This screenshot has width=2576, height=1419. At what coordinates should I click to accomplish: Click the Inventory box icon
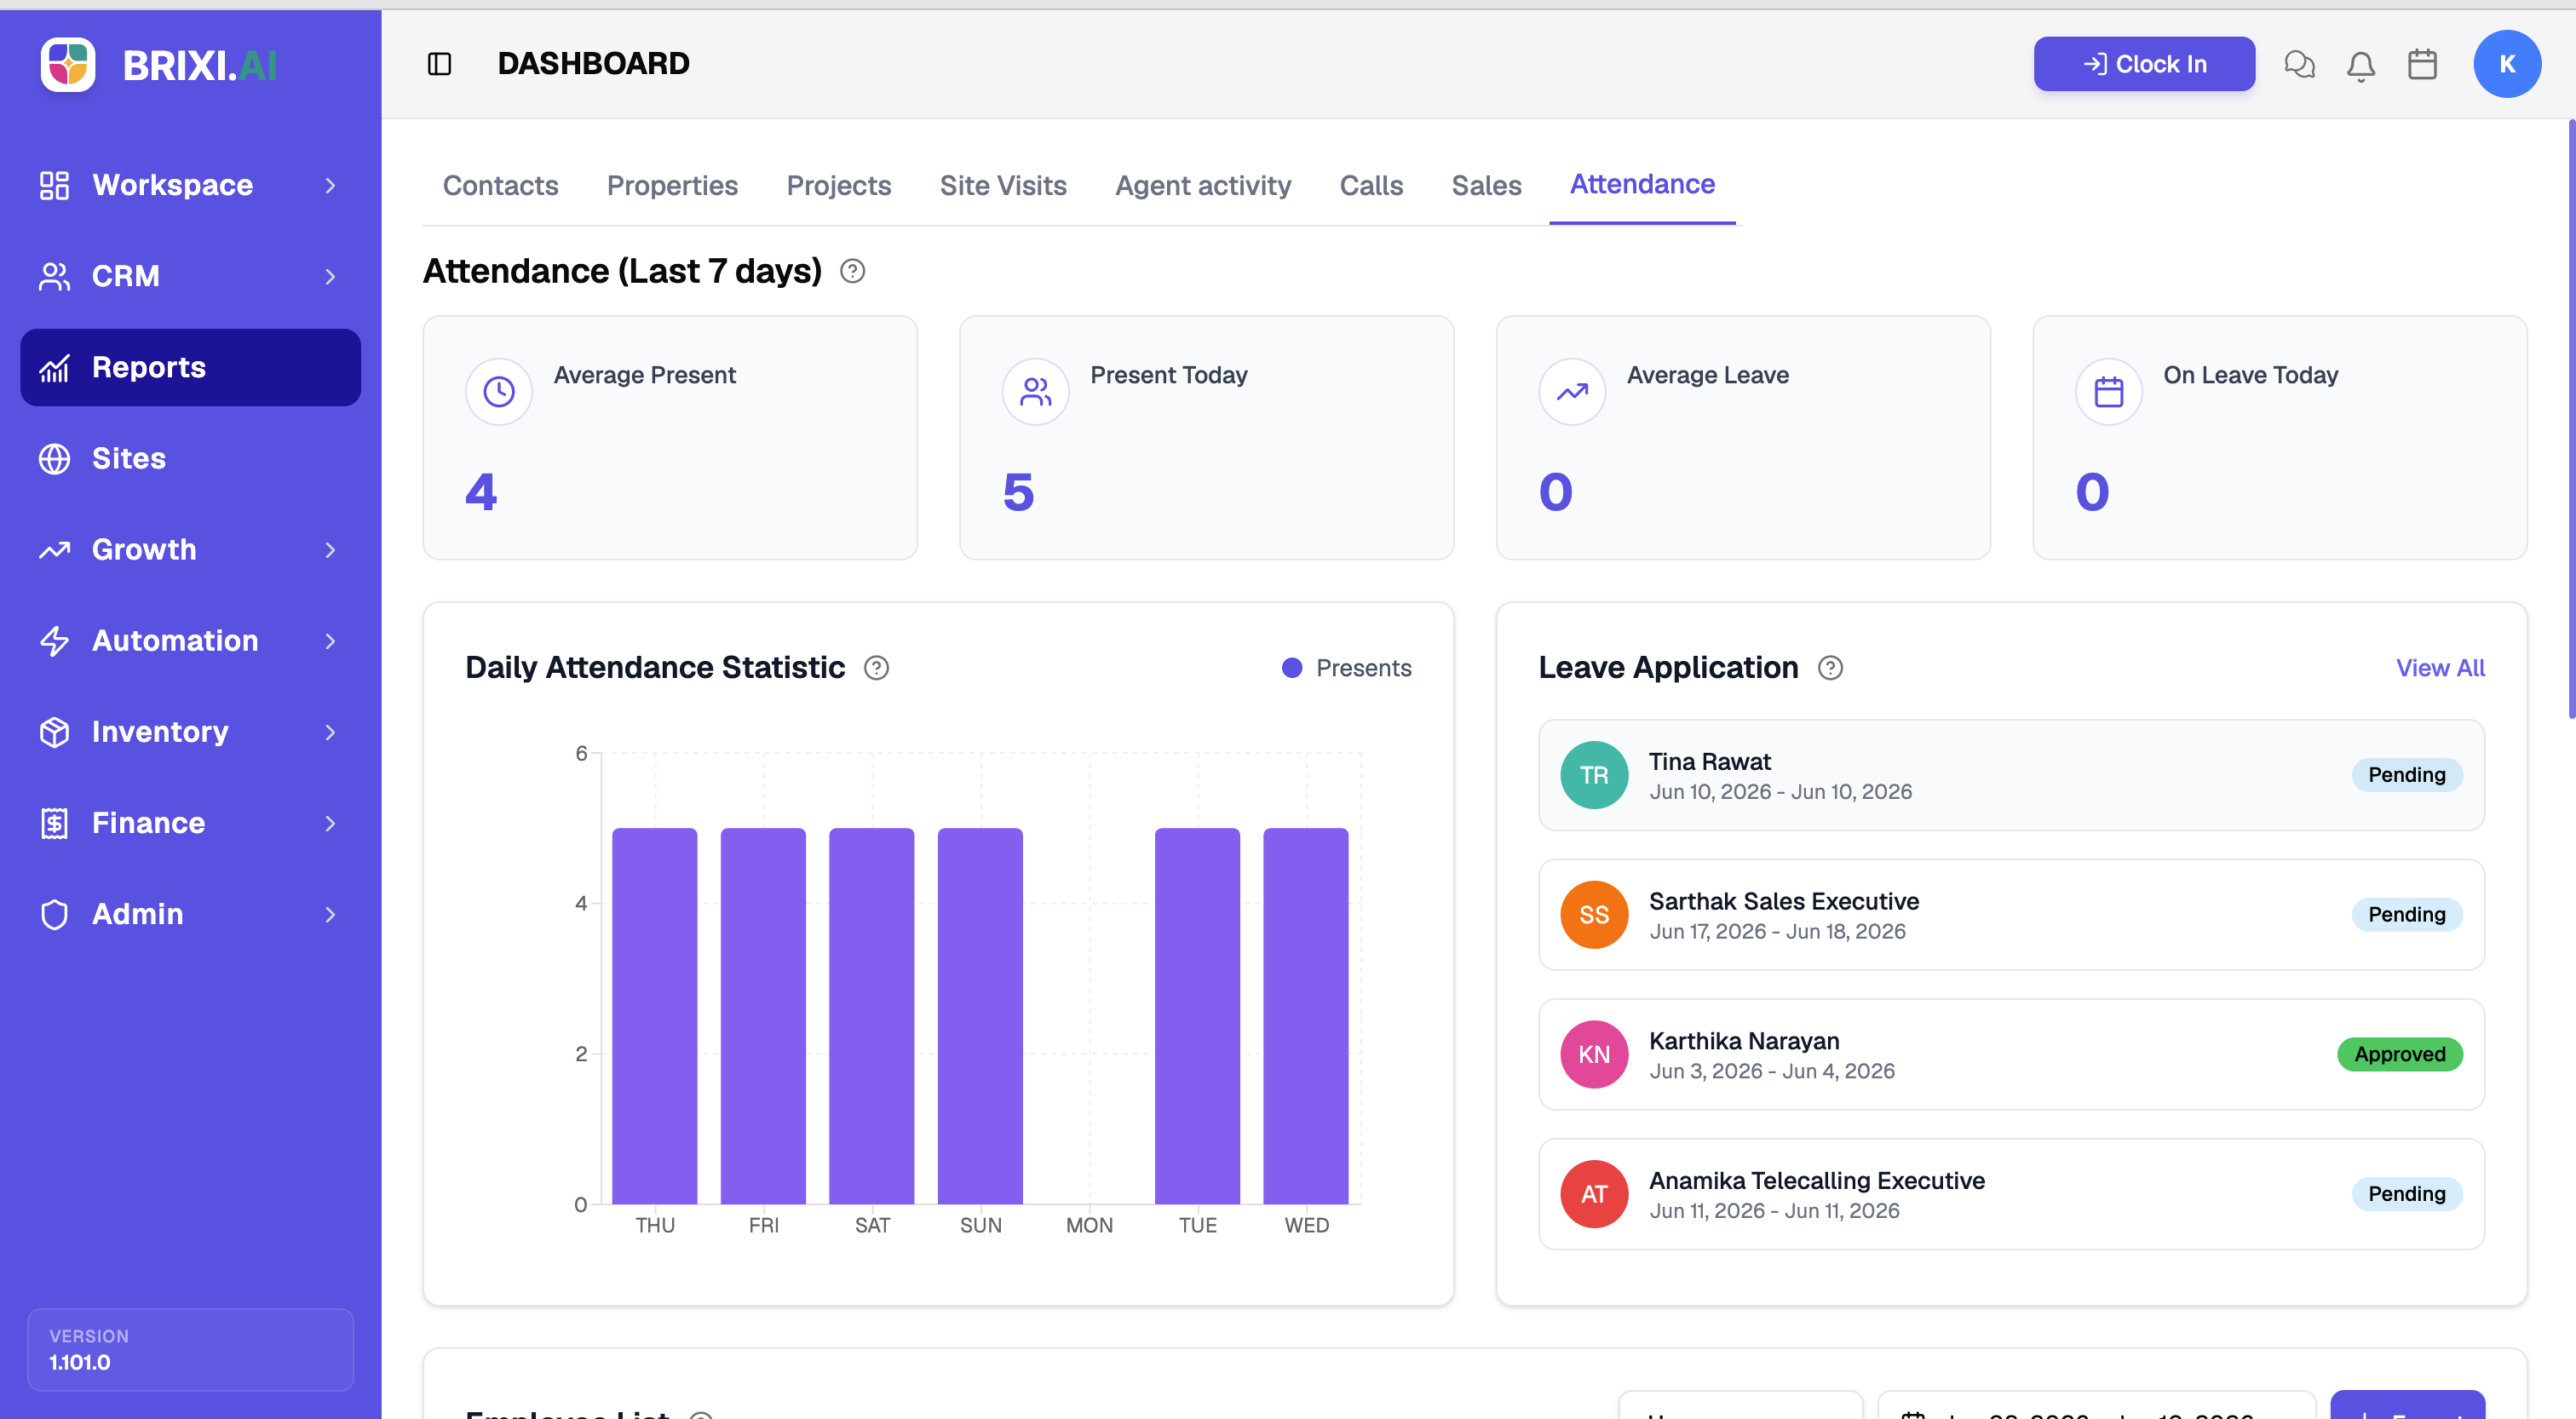coord(54,731)
